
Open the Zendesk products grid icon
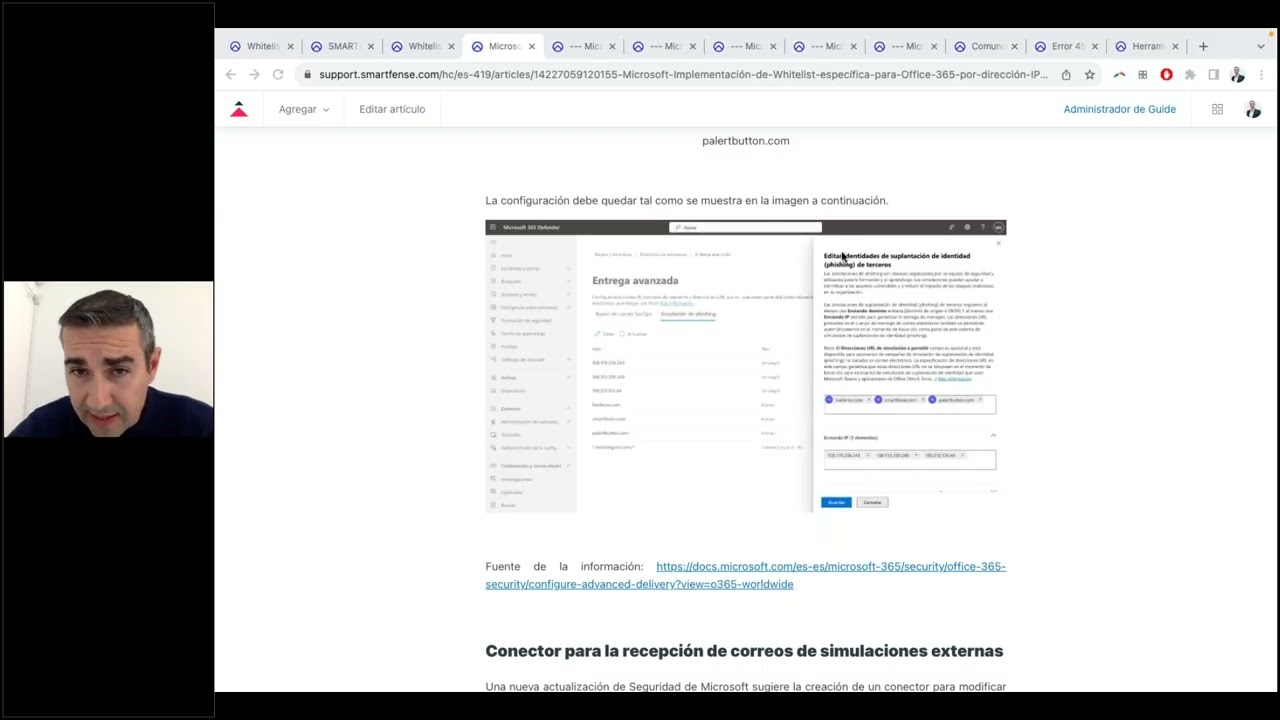point(1217,109)
